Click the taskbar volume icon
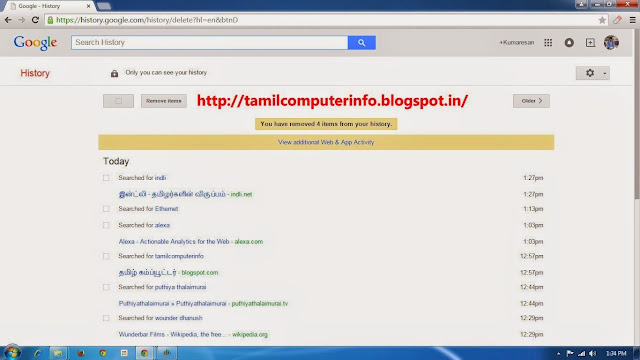This screenshot has height=360, width=640. (593, 353)
